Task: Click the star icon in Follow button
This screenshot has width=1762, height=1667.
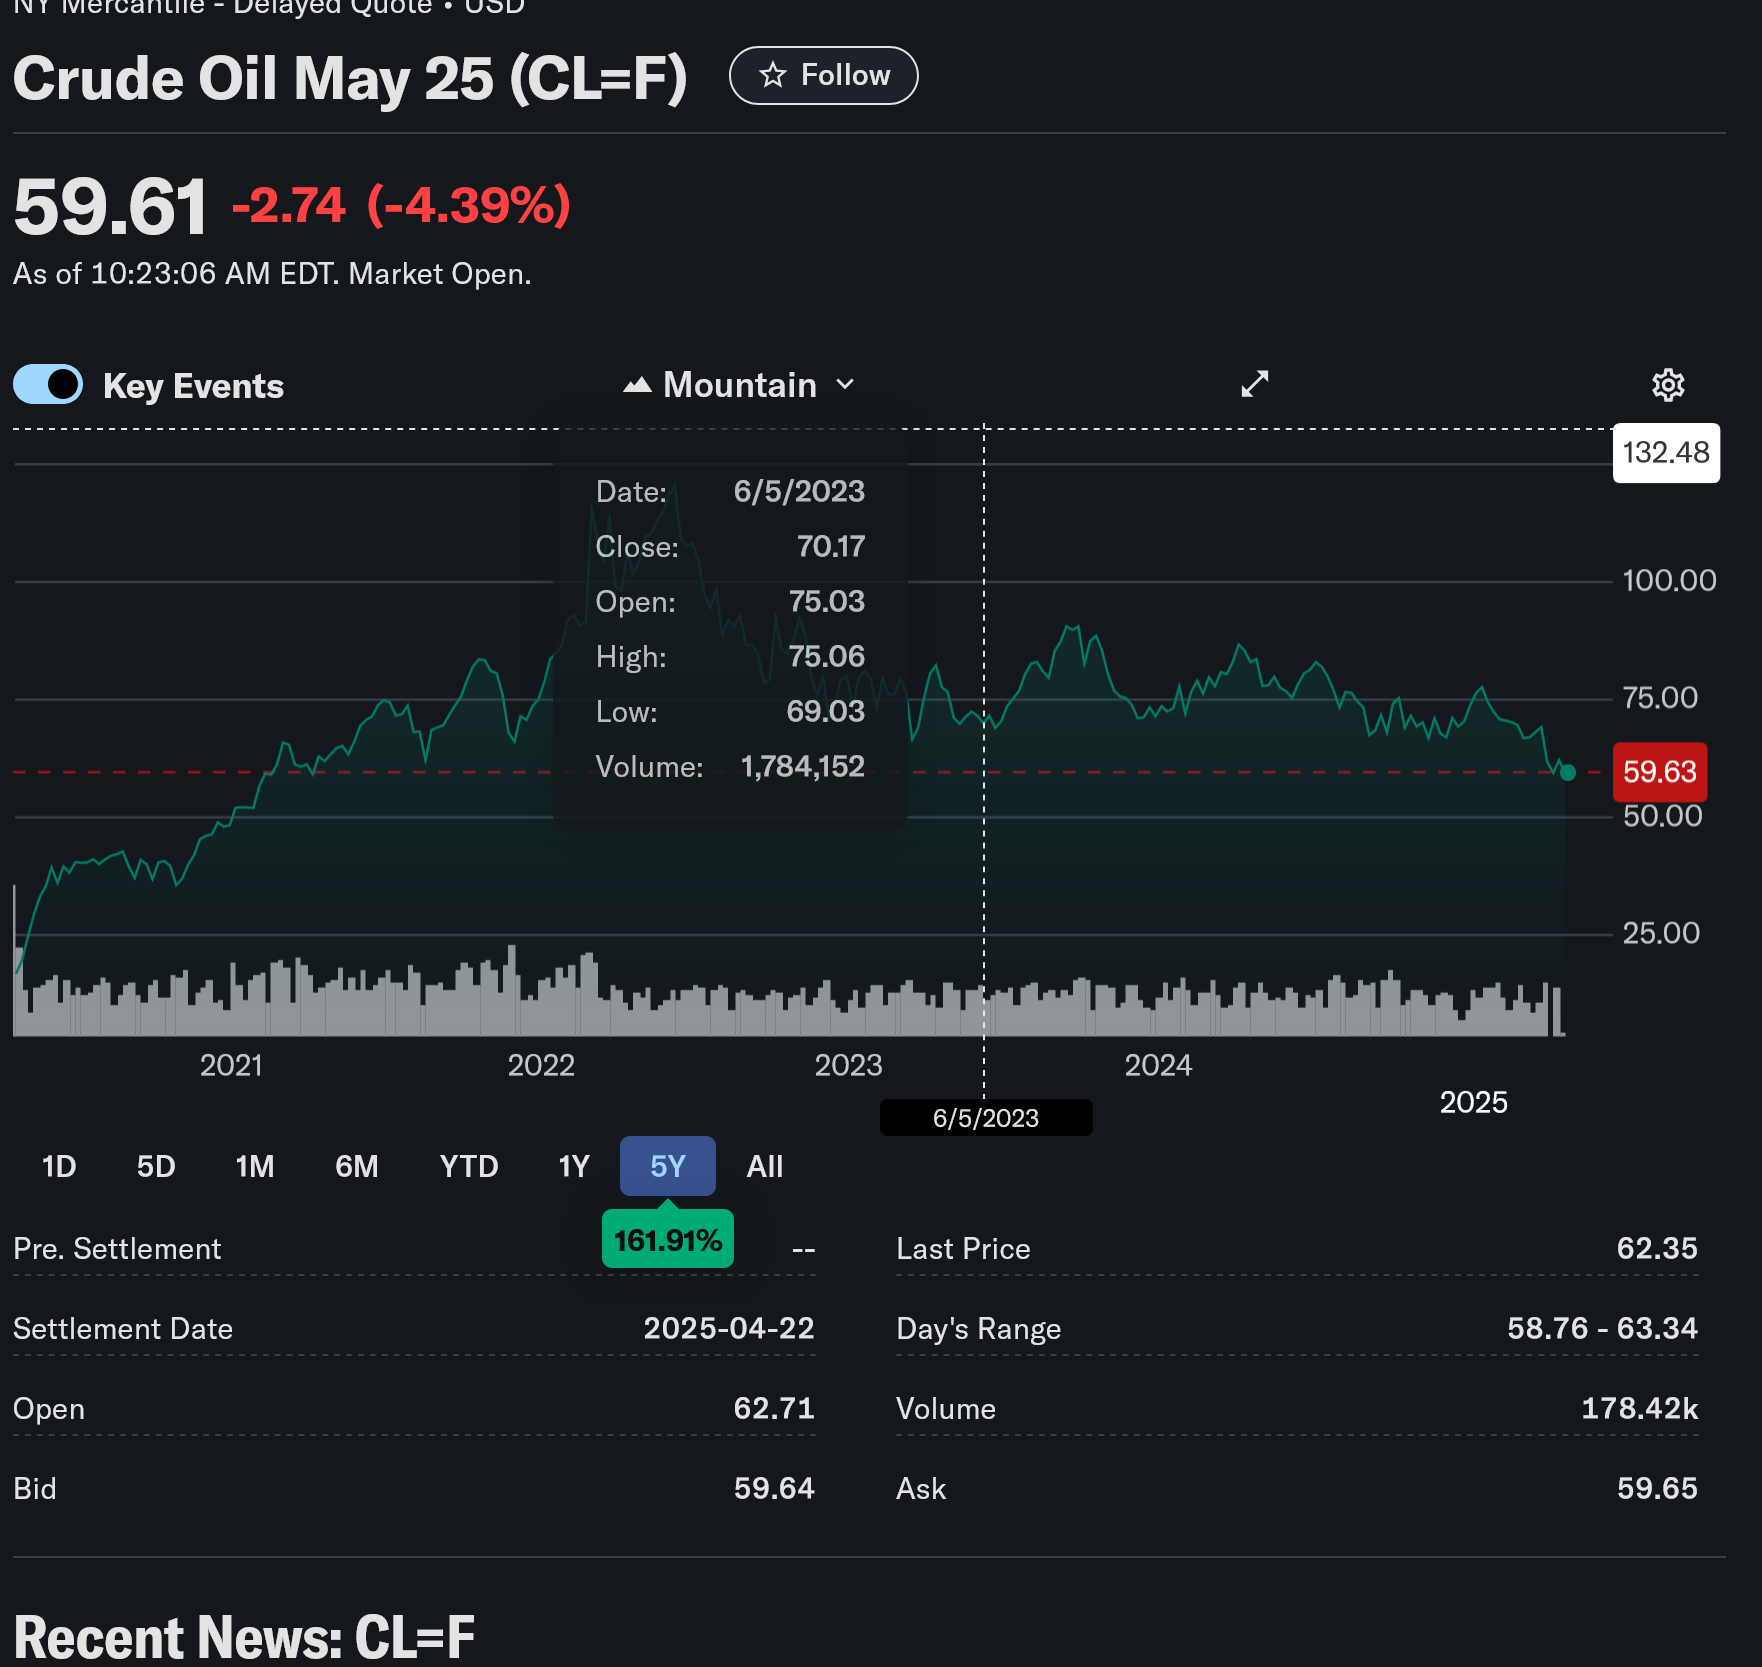Action: [772, 75]
